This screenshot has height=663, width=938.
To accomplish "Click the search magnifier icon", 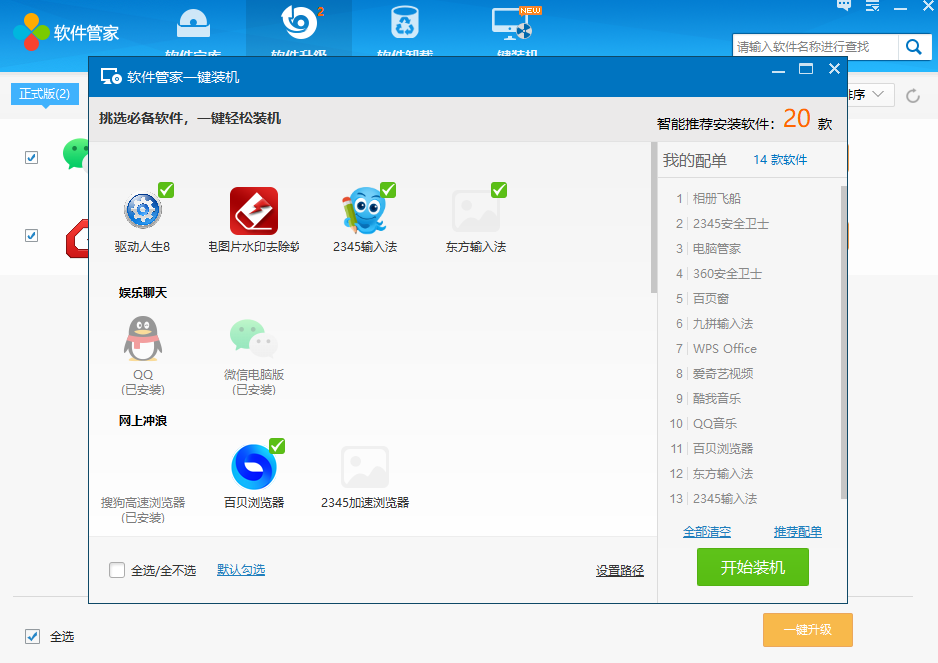I will [x=913, y=47].
